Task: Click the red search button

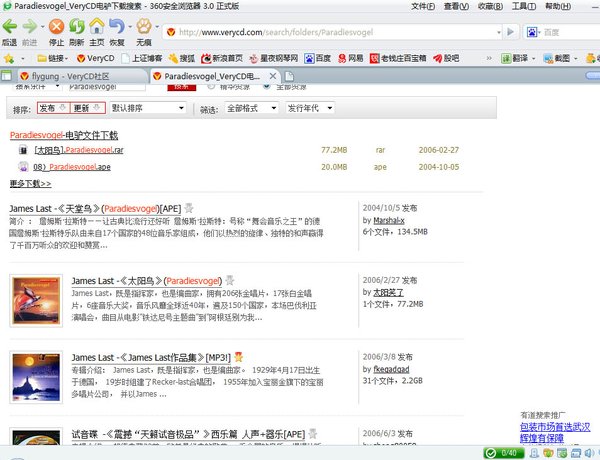Action: pyautogui.click(x=181, y=87)
